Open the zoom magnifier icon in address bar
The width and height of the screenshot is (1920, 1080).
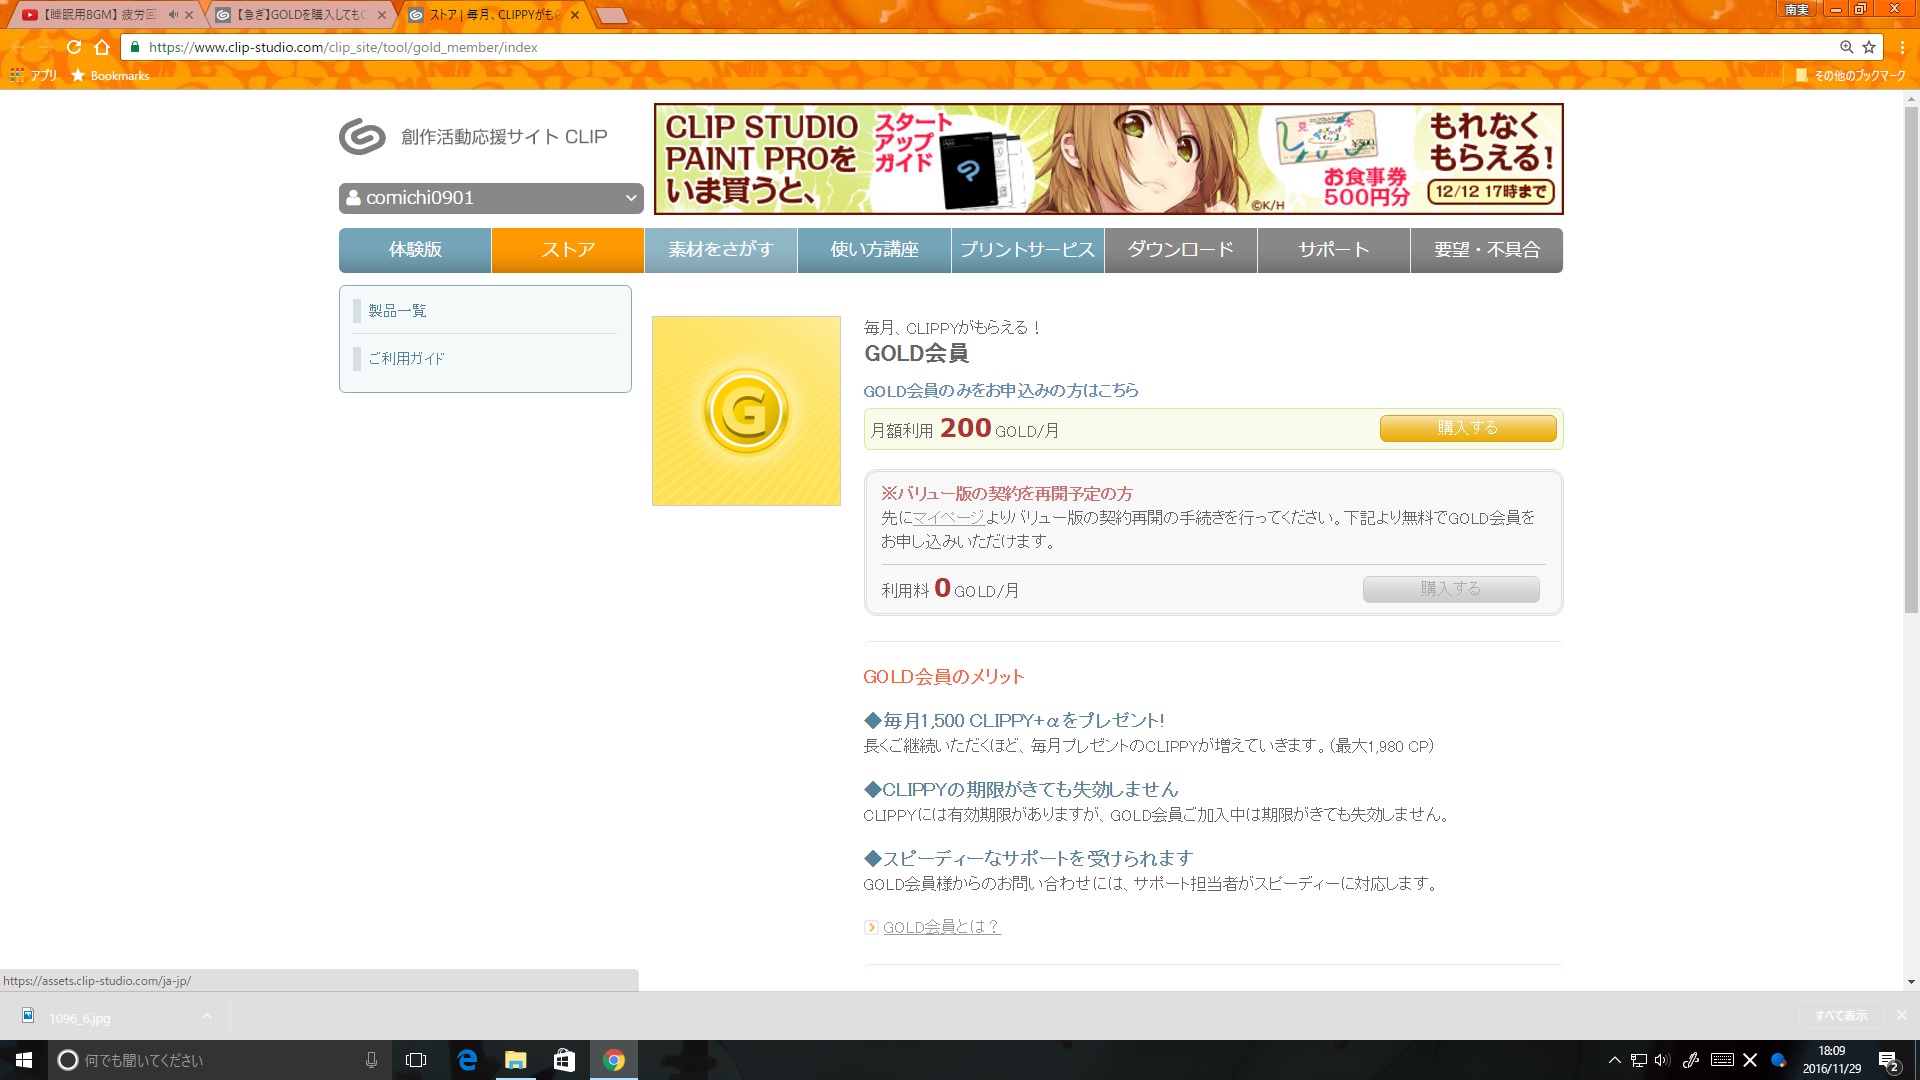1846,47
